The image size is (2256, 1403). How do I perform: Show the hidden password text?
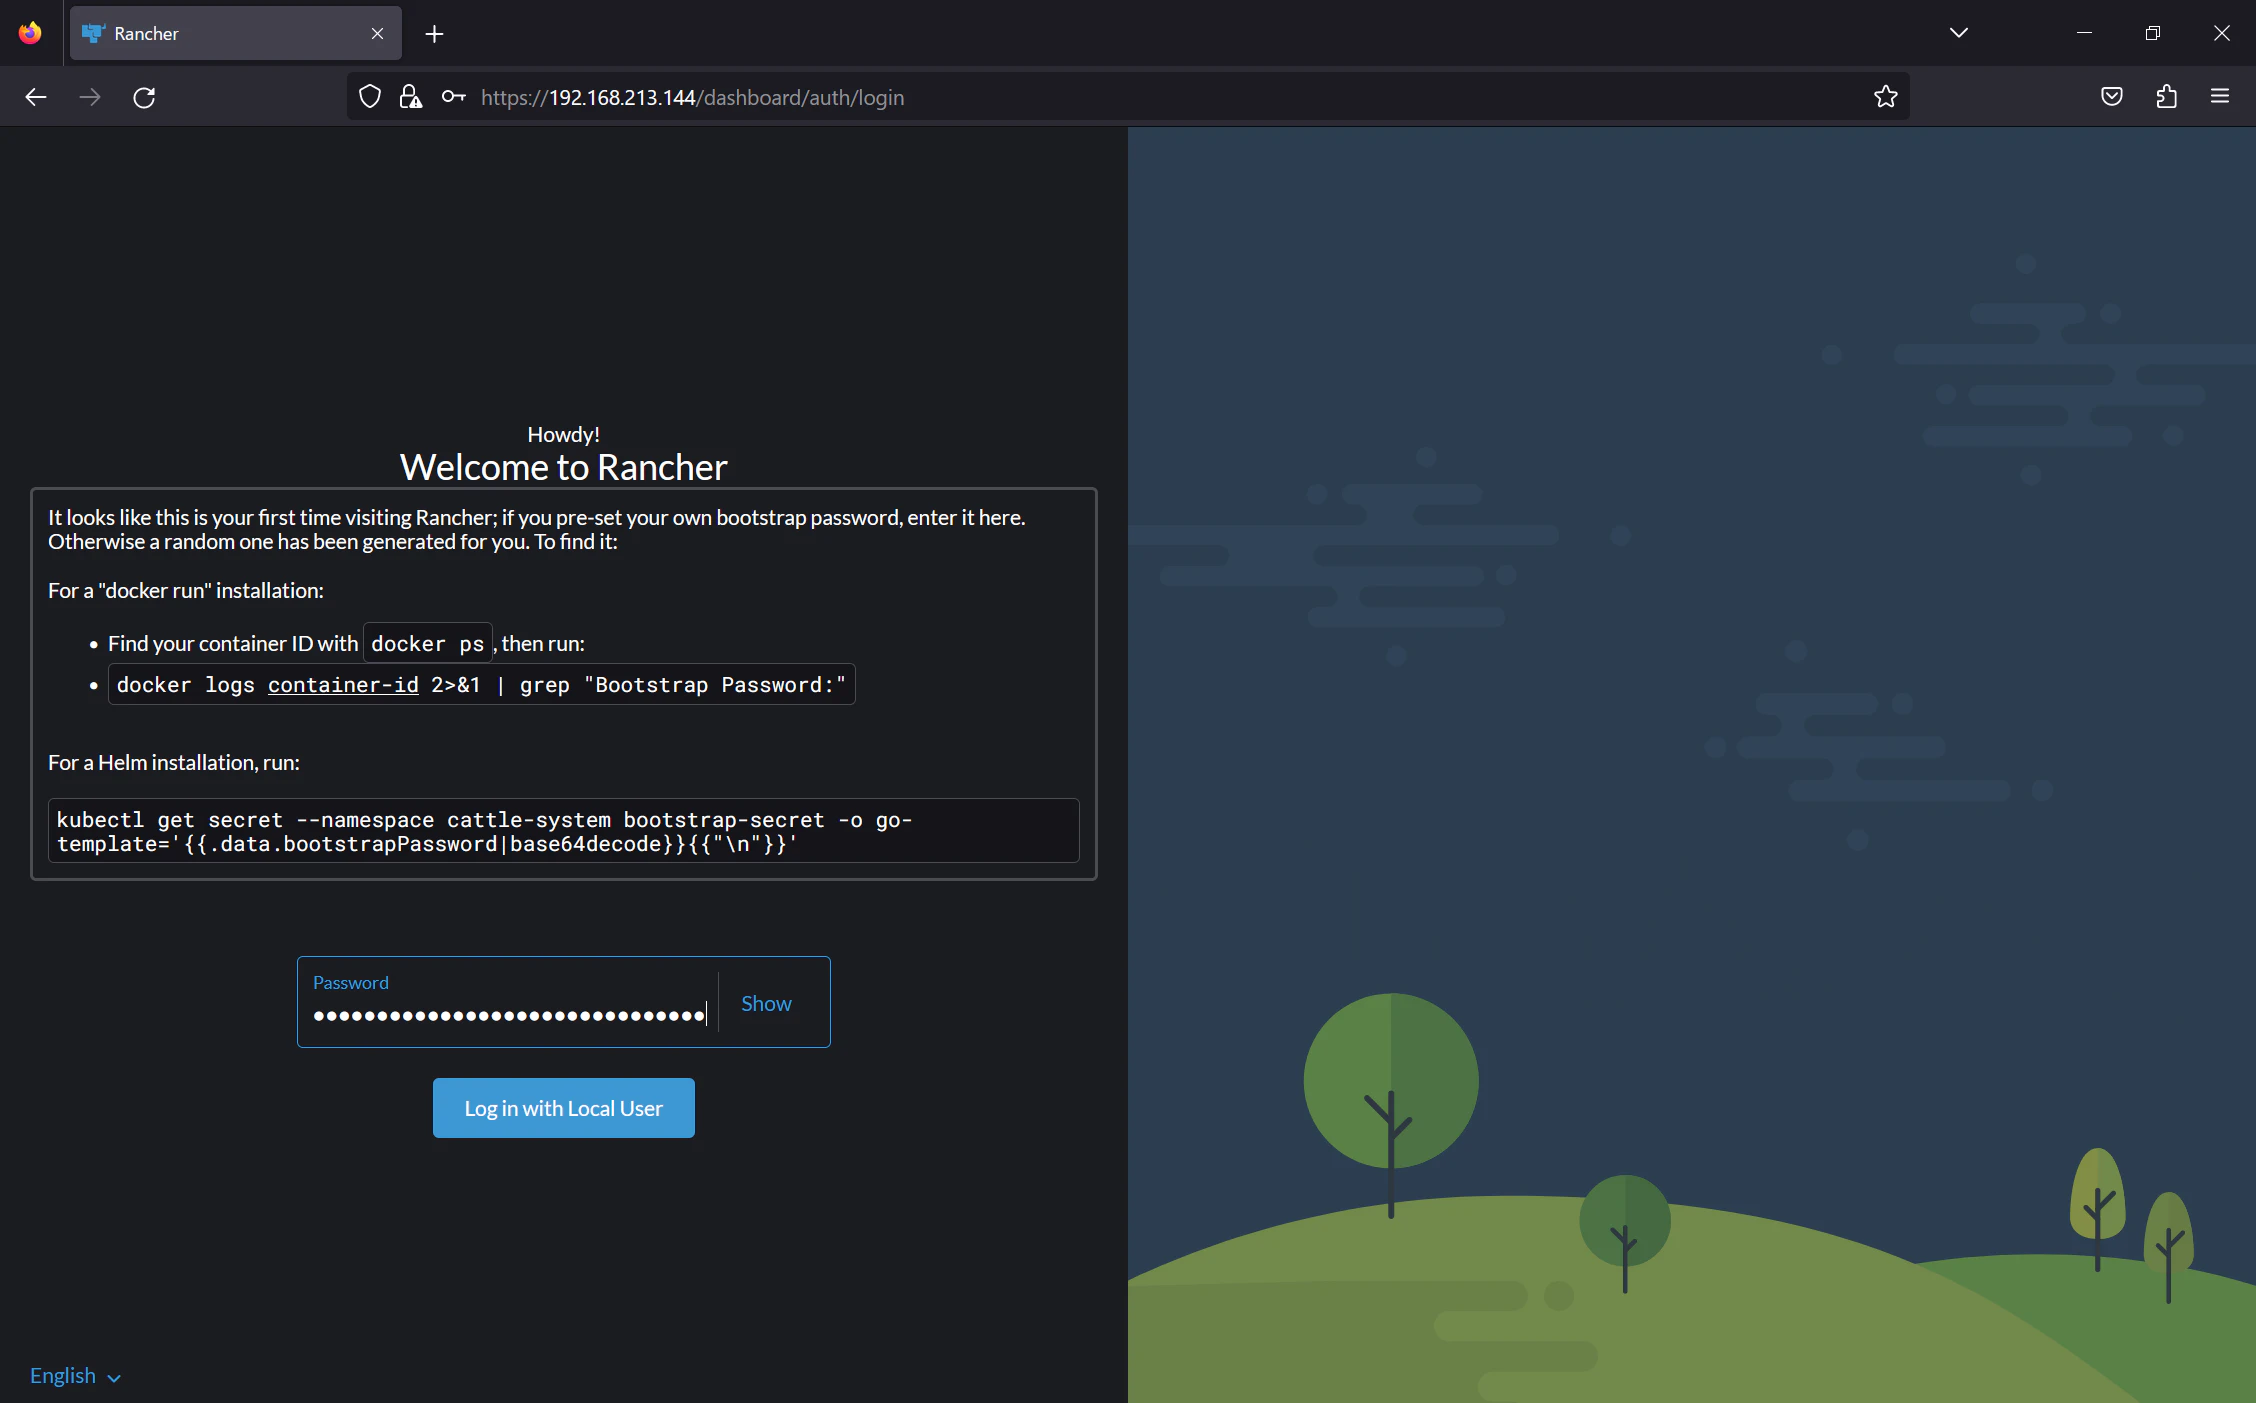pos(766,1003)
